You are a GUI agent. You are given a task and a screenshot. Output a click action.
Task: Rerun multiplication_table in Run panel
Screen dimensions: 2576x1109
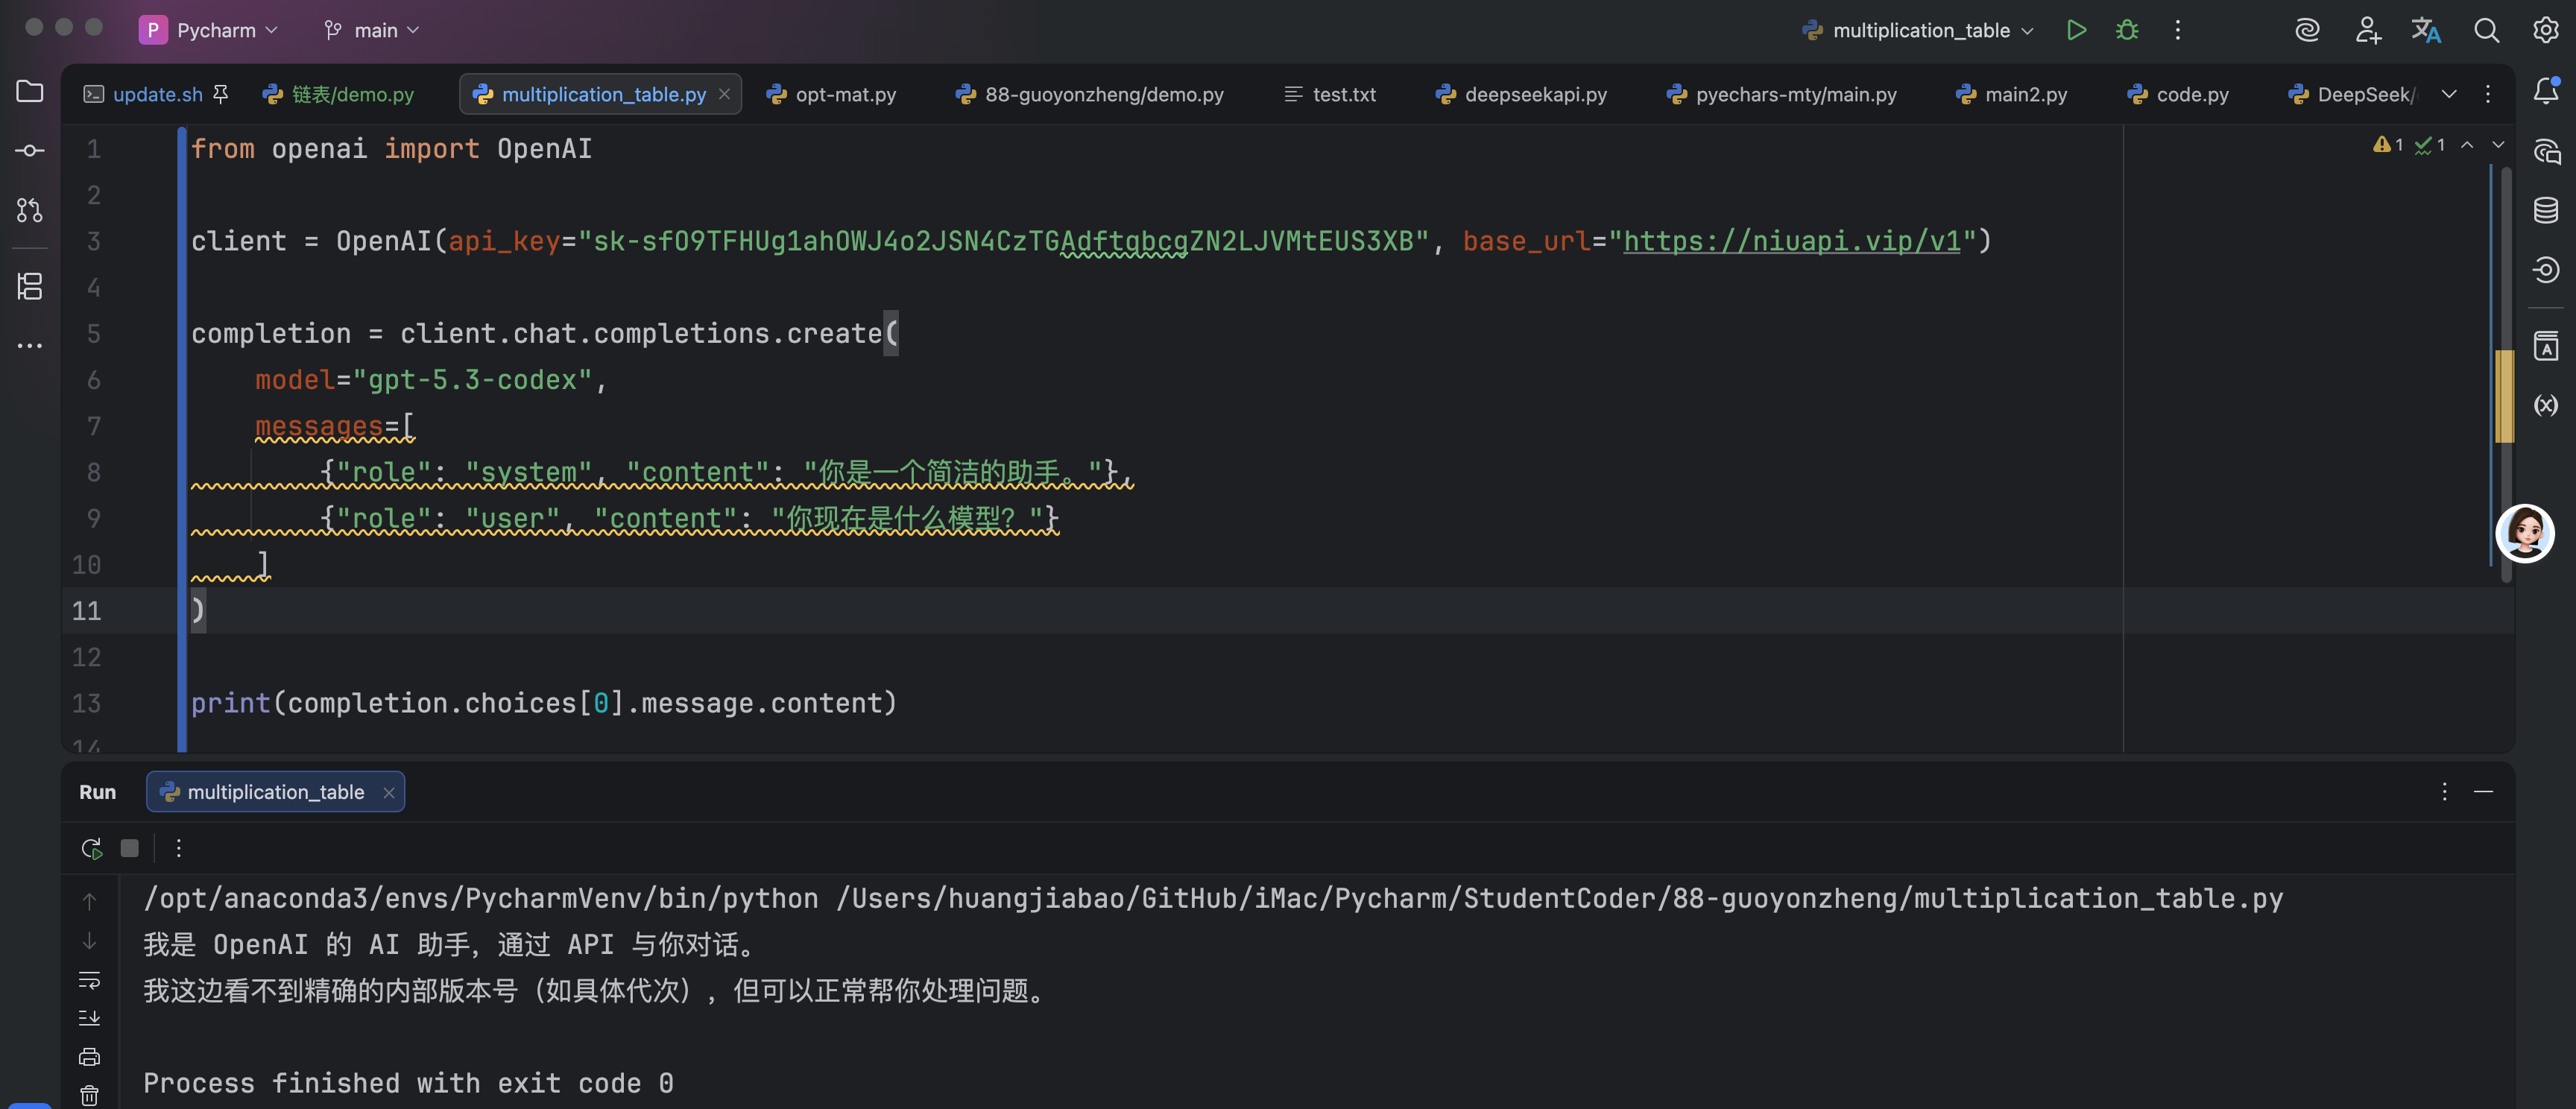point(91,848)
